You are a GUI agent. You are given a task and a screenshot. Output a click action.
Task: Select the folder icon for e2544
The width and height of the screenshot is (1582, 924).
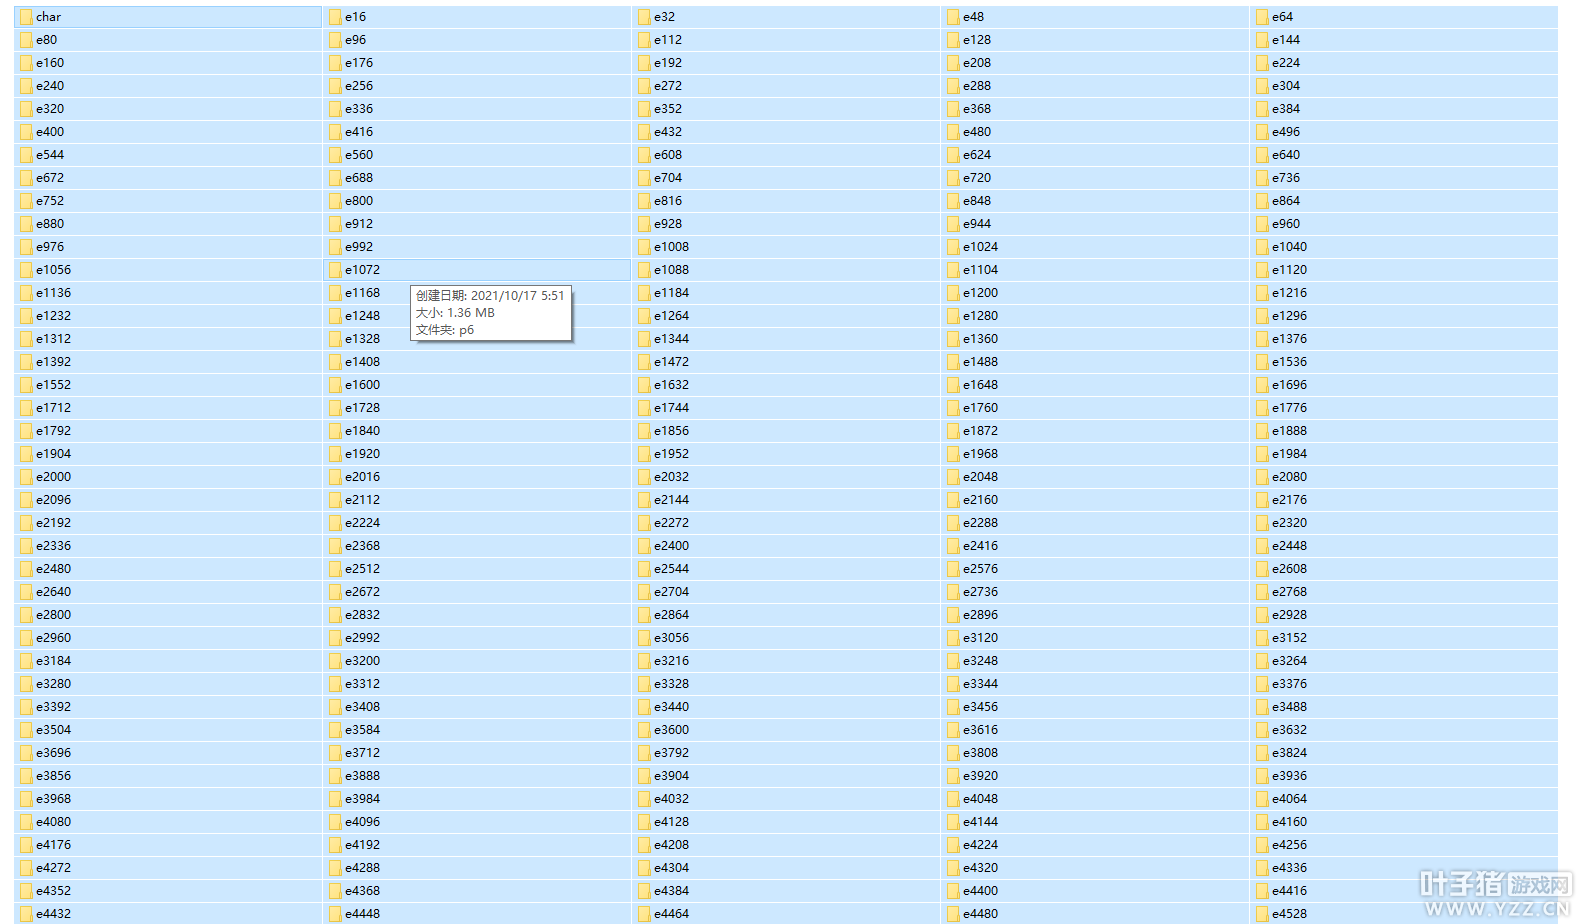point(644,569)
